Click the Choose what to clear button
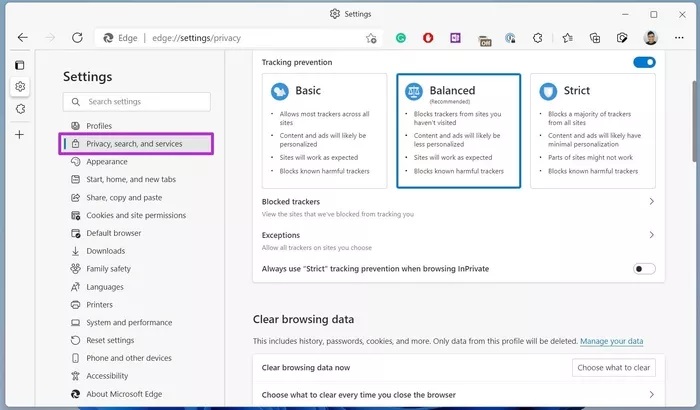This screenshot has width=700, height=410. (614, 367)
